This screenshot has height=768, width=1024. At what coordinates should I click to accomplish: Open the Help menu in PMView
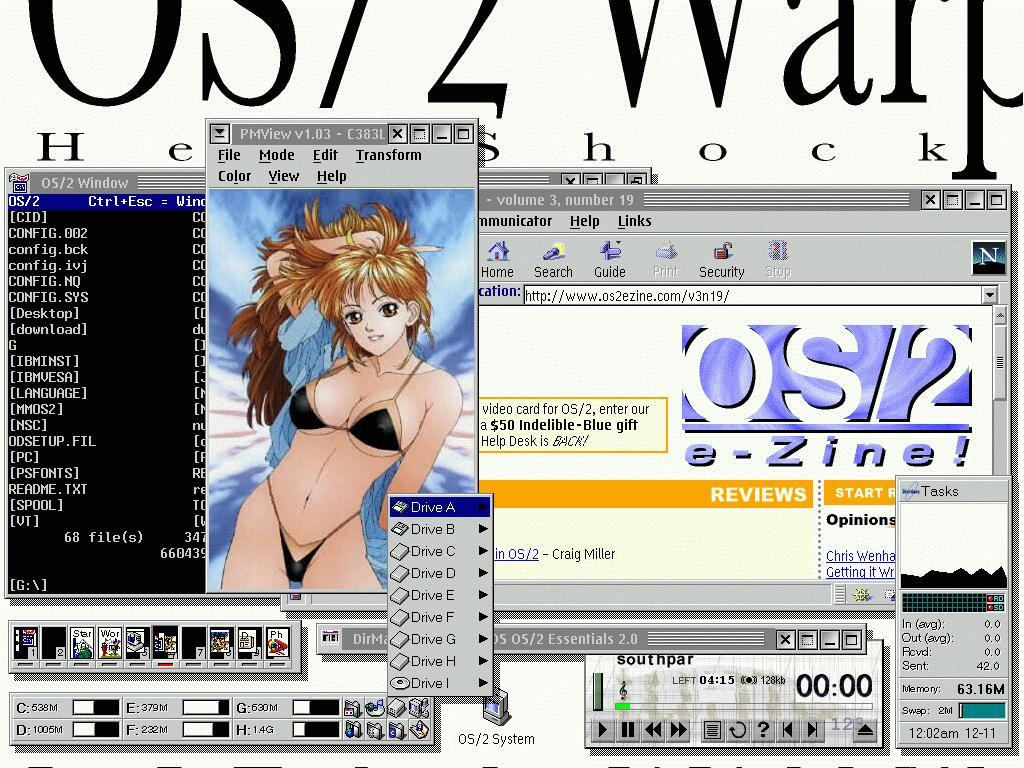click(x=332, y=176)
